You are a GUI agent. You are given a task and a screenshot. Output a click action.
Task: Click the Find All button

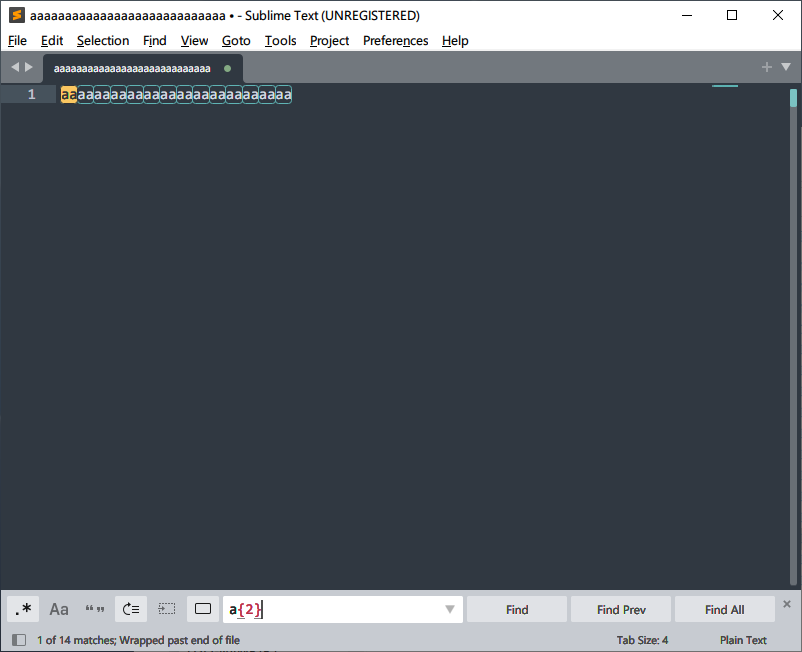(x=724, y=609)
